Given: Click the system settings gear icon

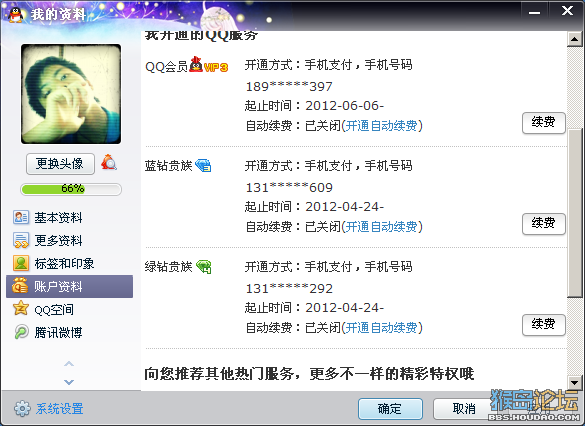Looking at the screenshot, I should coord(22,408).
